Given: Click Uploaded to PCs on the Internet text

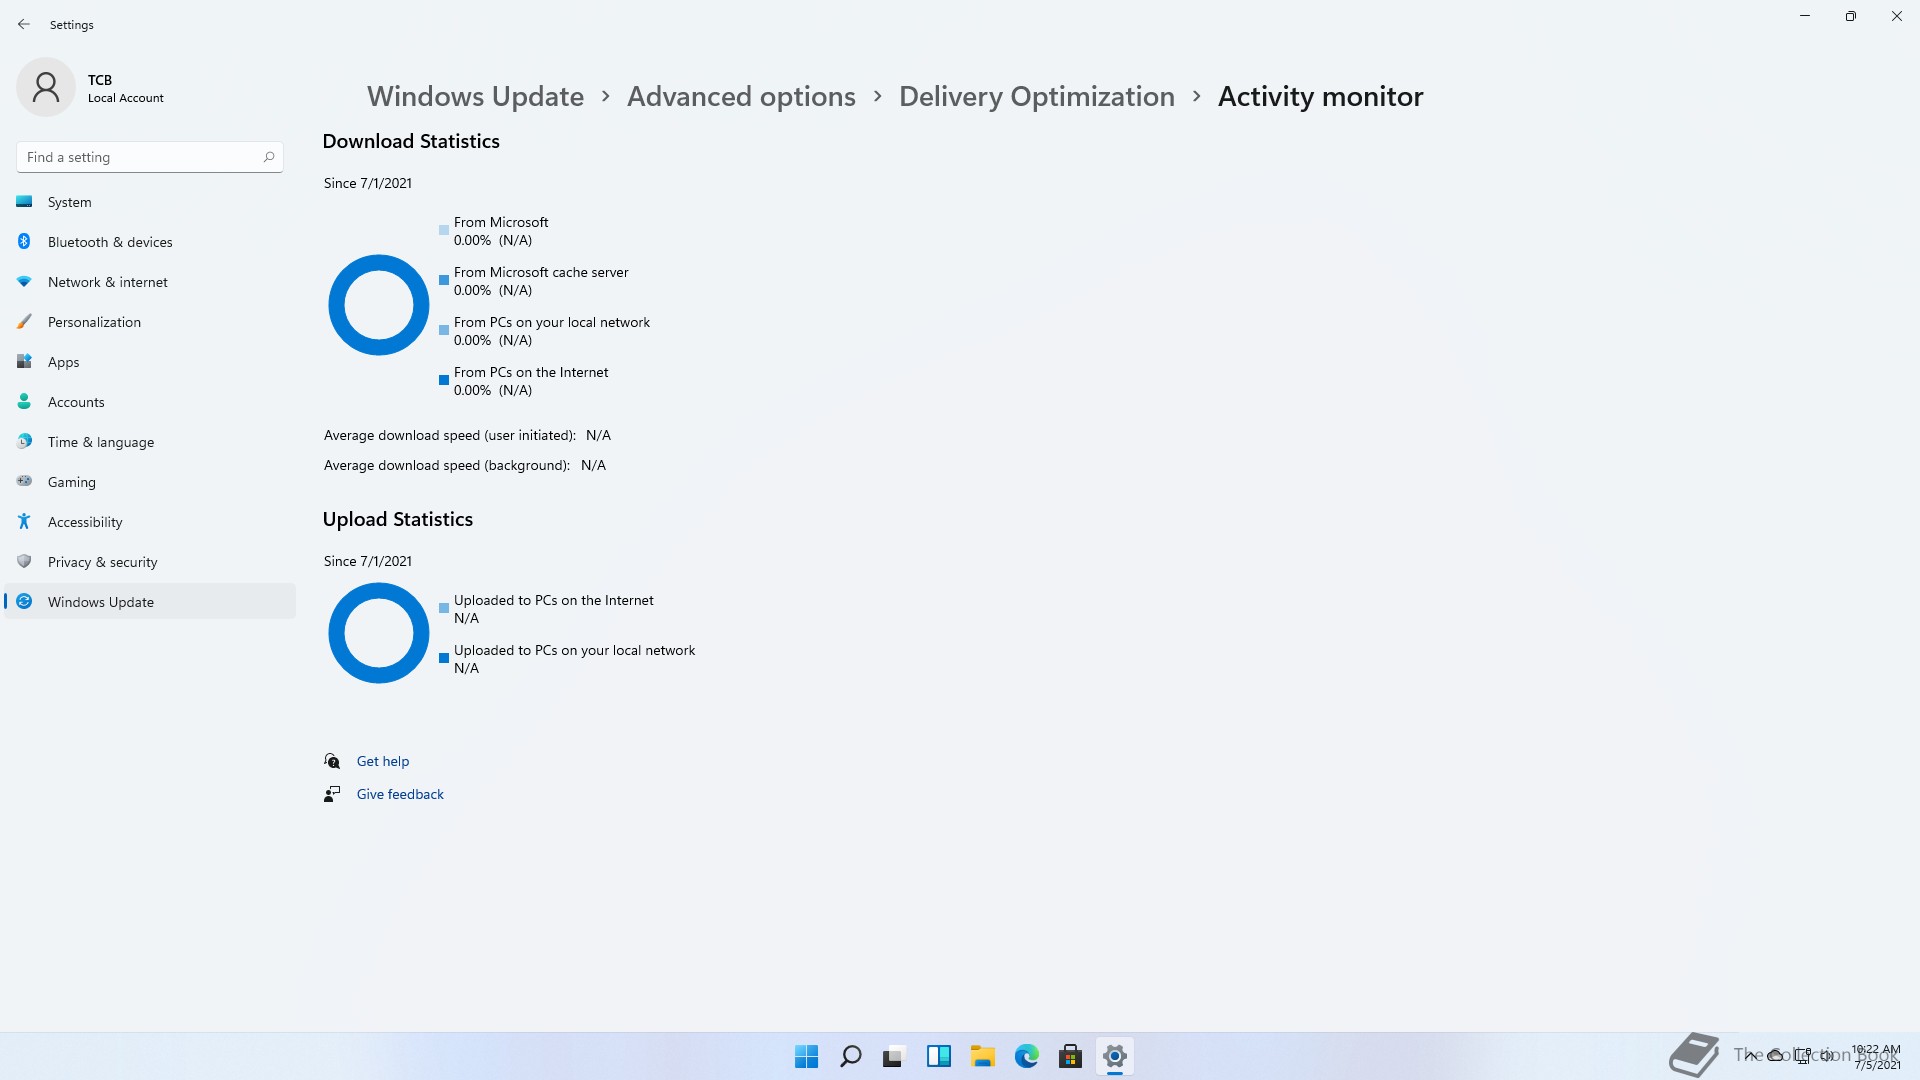Looking at the screenshot, I should (x=554, y=600).
